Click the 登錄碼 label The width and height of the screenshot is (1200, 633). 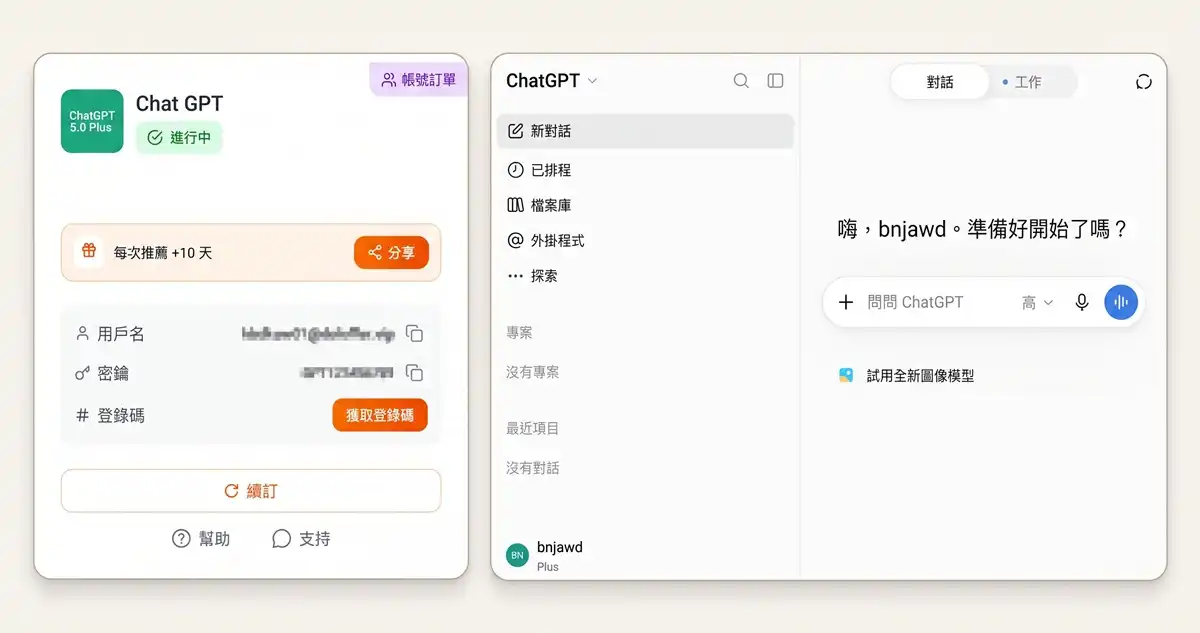(x=121, y=415)
